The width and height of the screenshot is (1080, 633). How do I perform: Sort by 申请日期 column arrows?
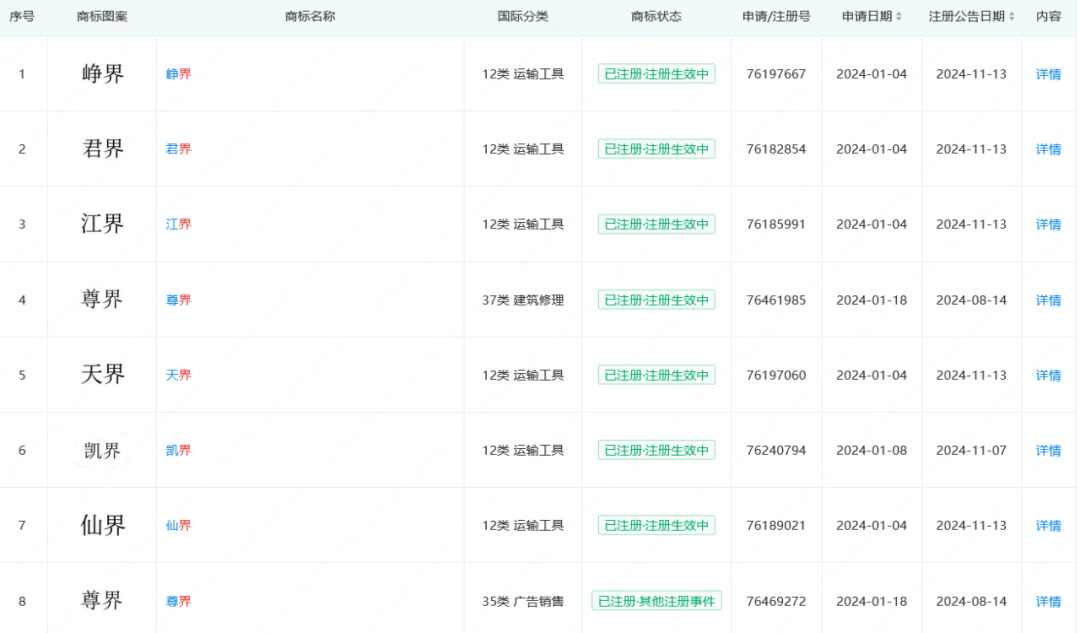click(x=898, y=17)
